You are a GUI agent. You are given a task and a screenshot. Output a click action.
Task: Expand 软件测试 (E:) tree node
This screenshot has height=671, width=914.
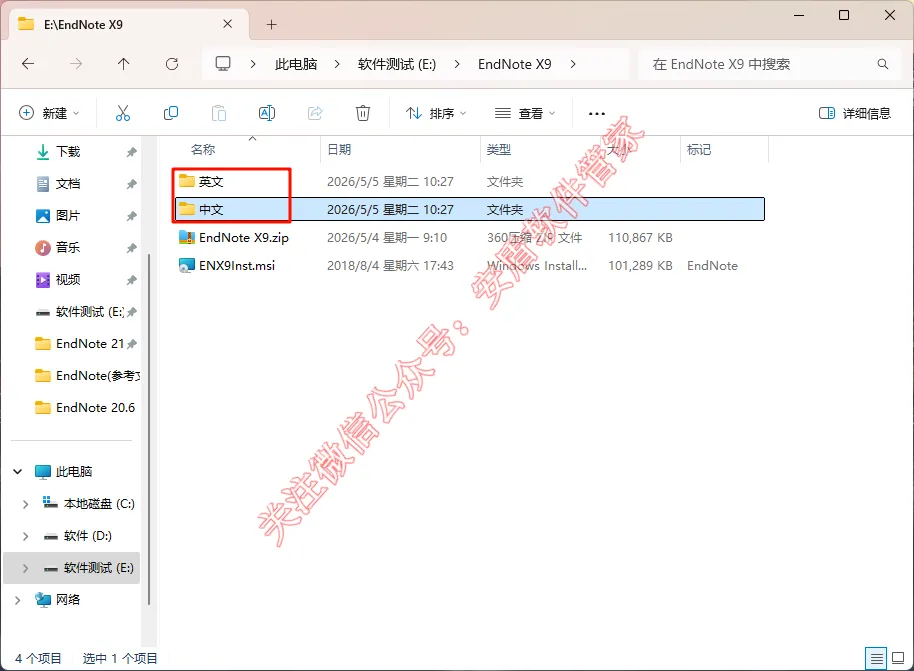(25, 568)
